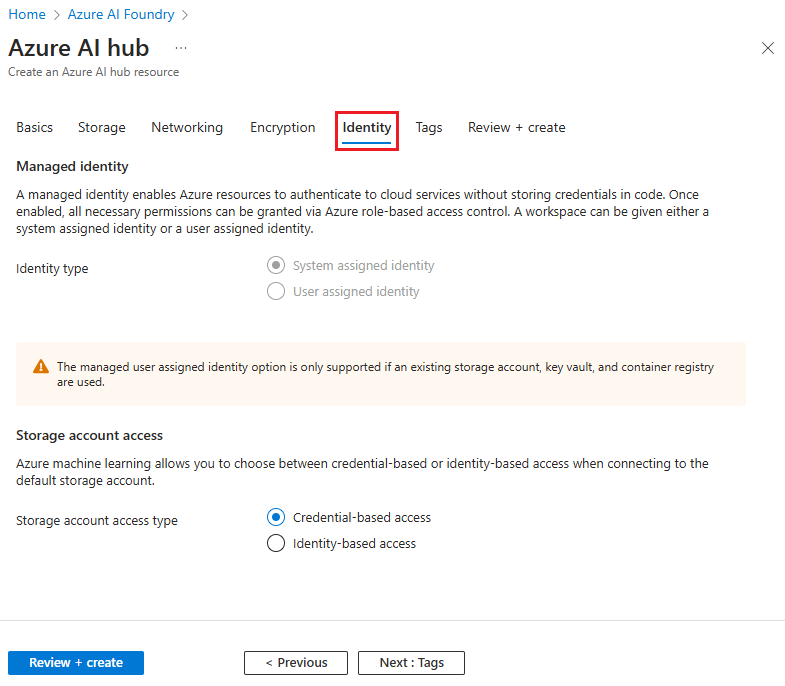
Task: Continue with Next : Tags button
Action: 412,662
